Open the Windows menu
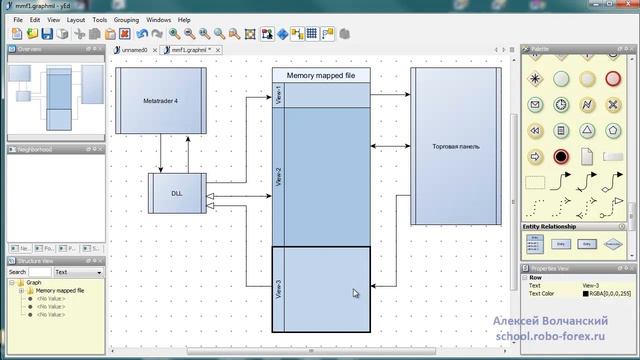The width and height of the screenshot is (640, 360). click(x=158, y=20)
